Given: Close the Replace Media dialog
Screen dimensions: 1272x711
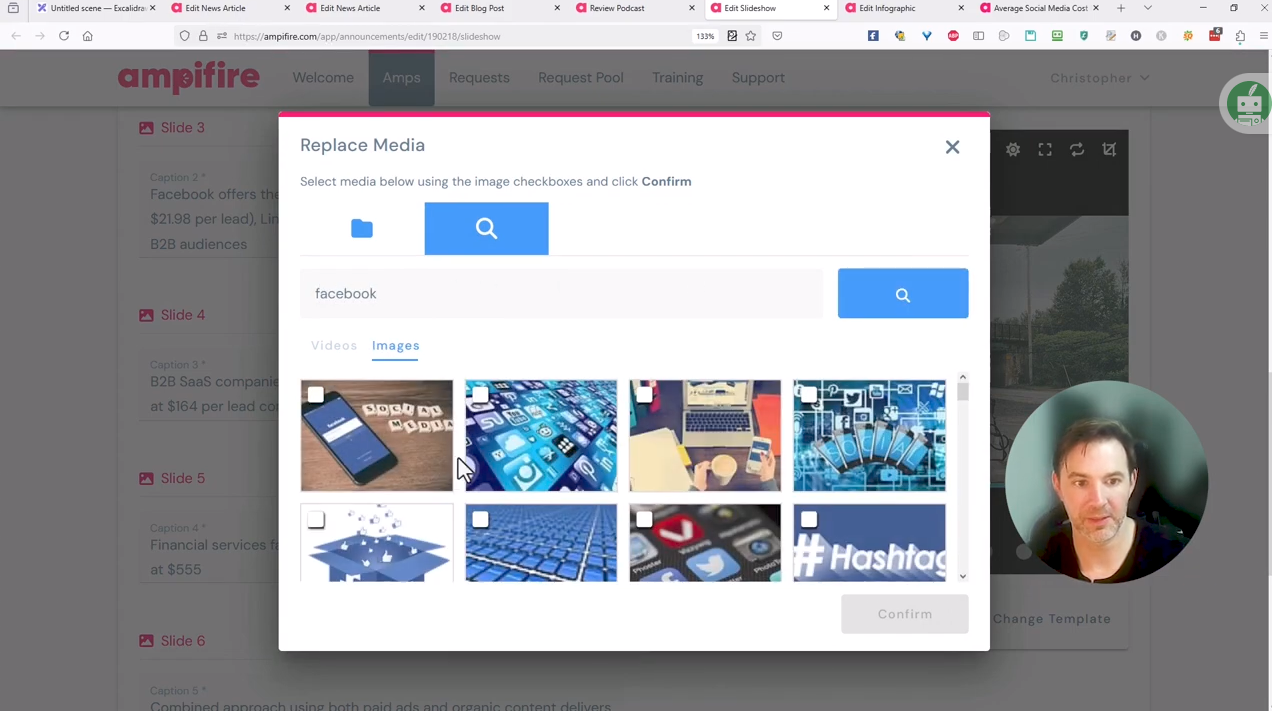Looking at the screenshot, I should click(x=952, y=147).
